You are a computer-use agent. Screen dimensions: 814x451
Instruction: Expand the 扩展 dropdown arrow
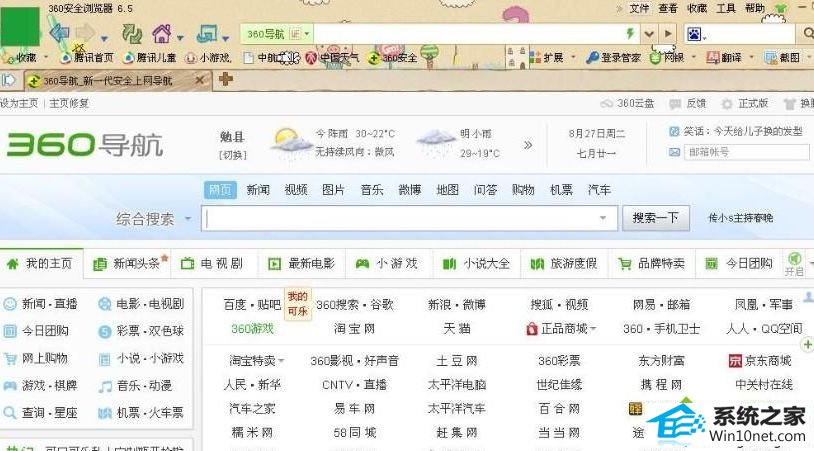pos(573,57)
